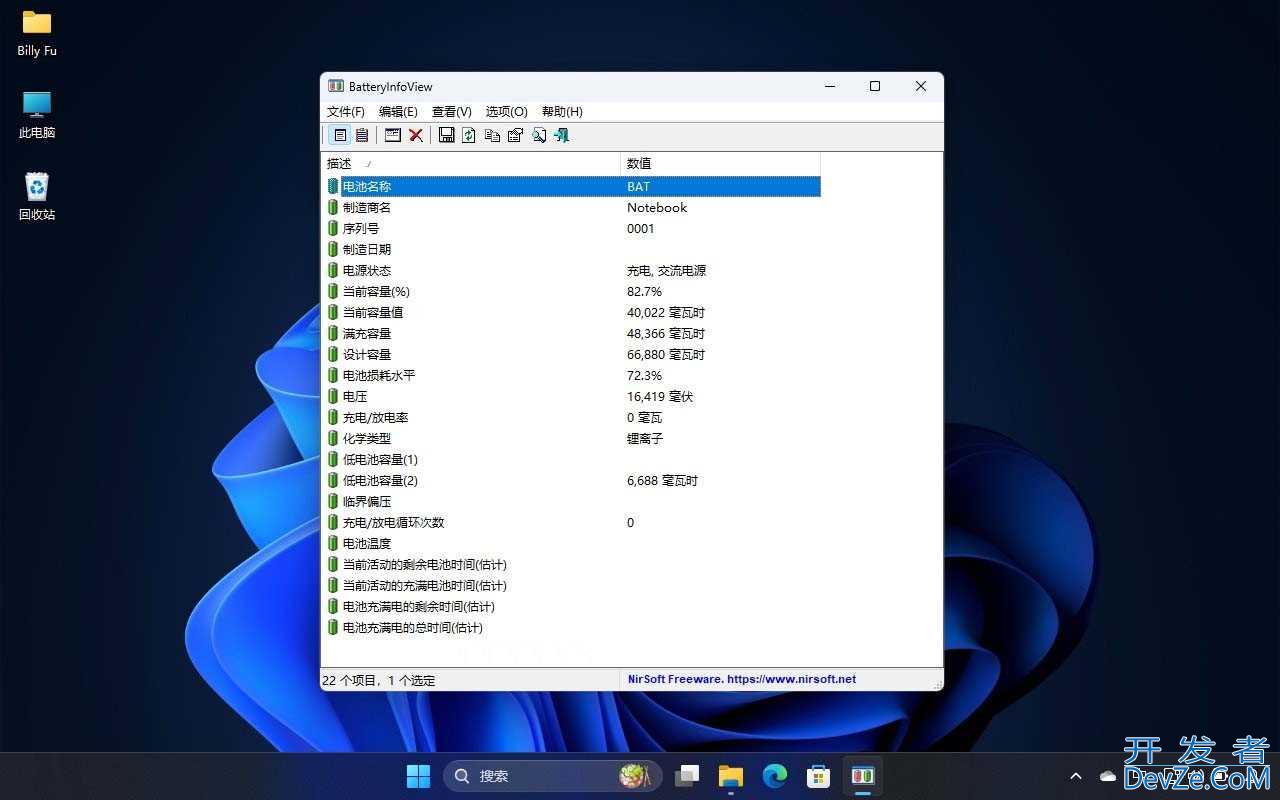Select the 临界偏压 row
The image size is (1280, 800).
click(x=574, y=501)
